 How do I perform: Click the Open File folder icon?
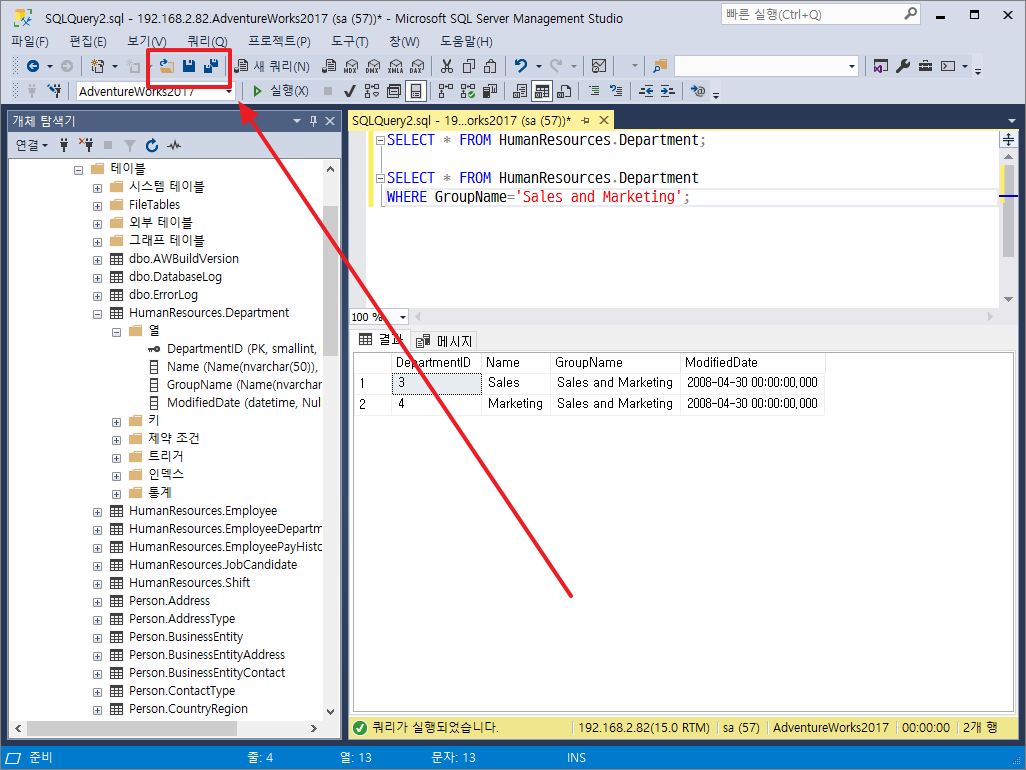(x=166, y=66)
